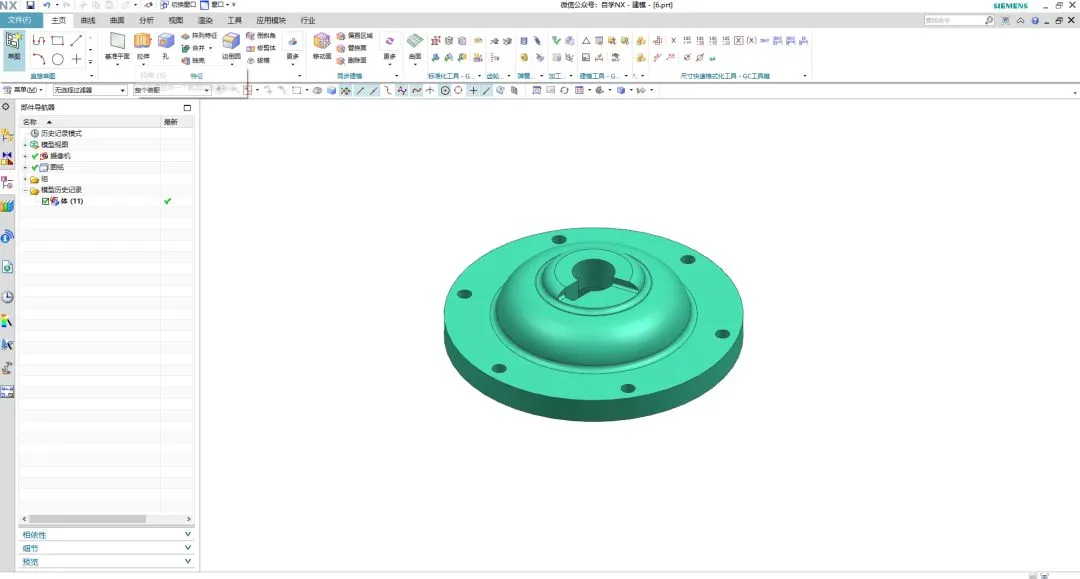Viewport: 1080px width, 579px height.
Task: Click the Replace Face (替换面) tool
Action: pos(352,48)
